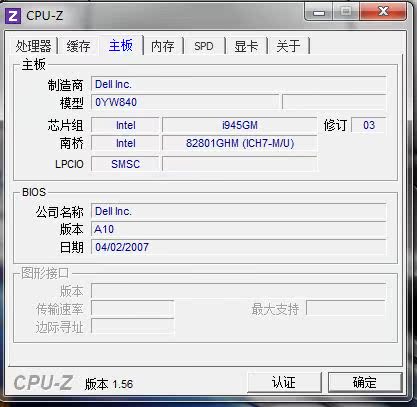Click the 确定 button
This screenshot has width=417, height=407.
point(365,382)
